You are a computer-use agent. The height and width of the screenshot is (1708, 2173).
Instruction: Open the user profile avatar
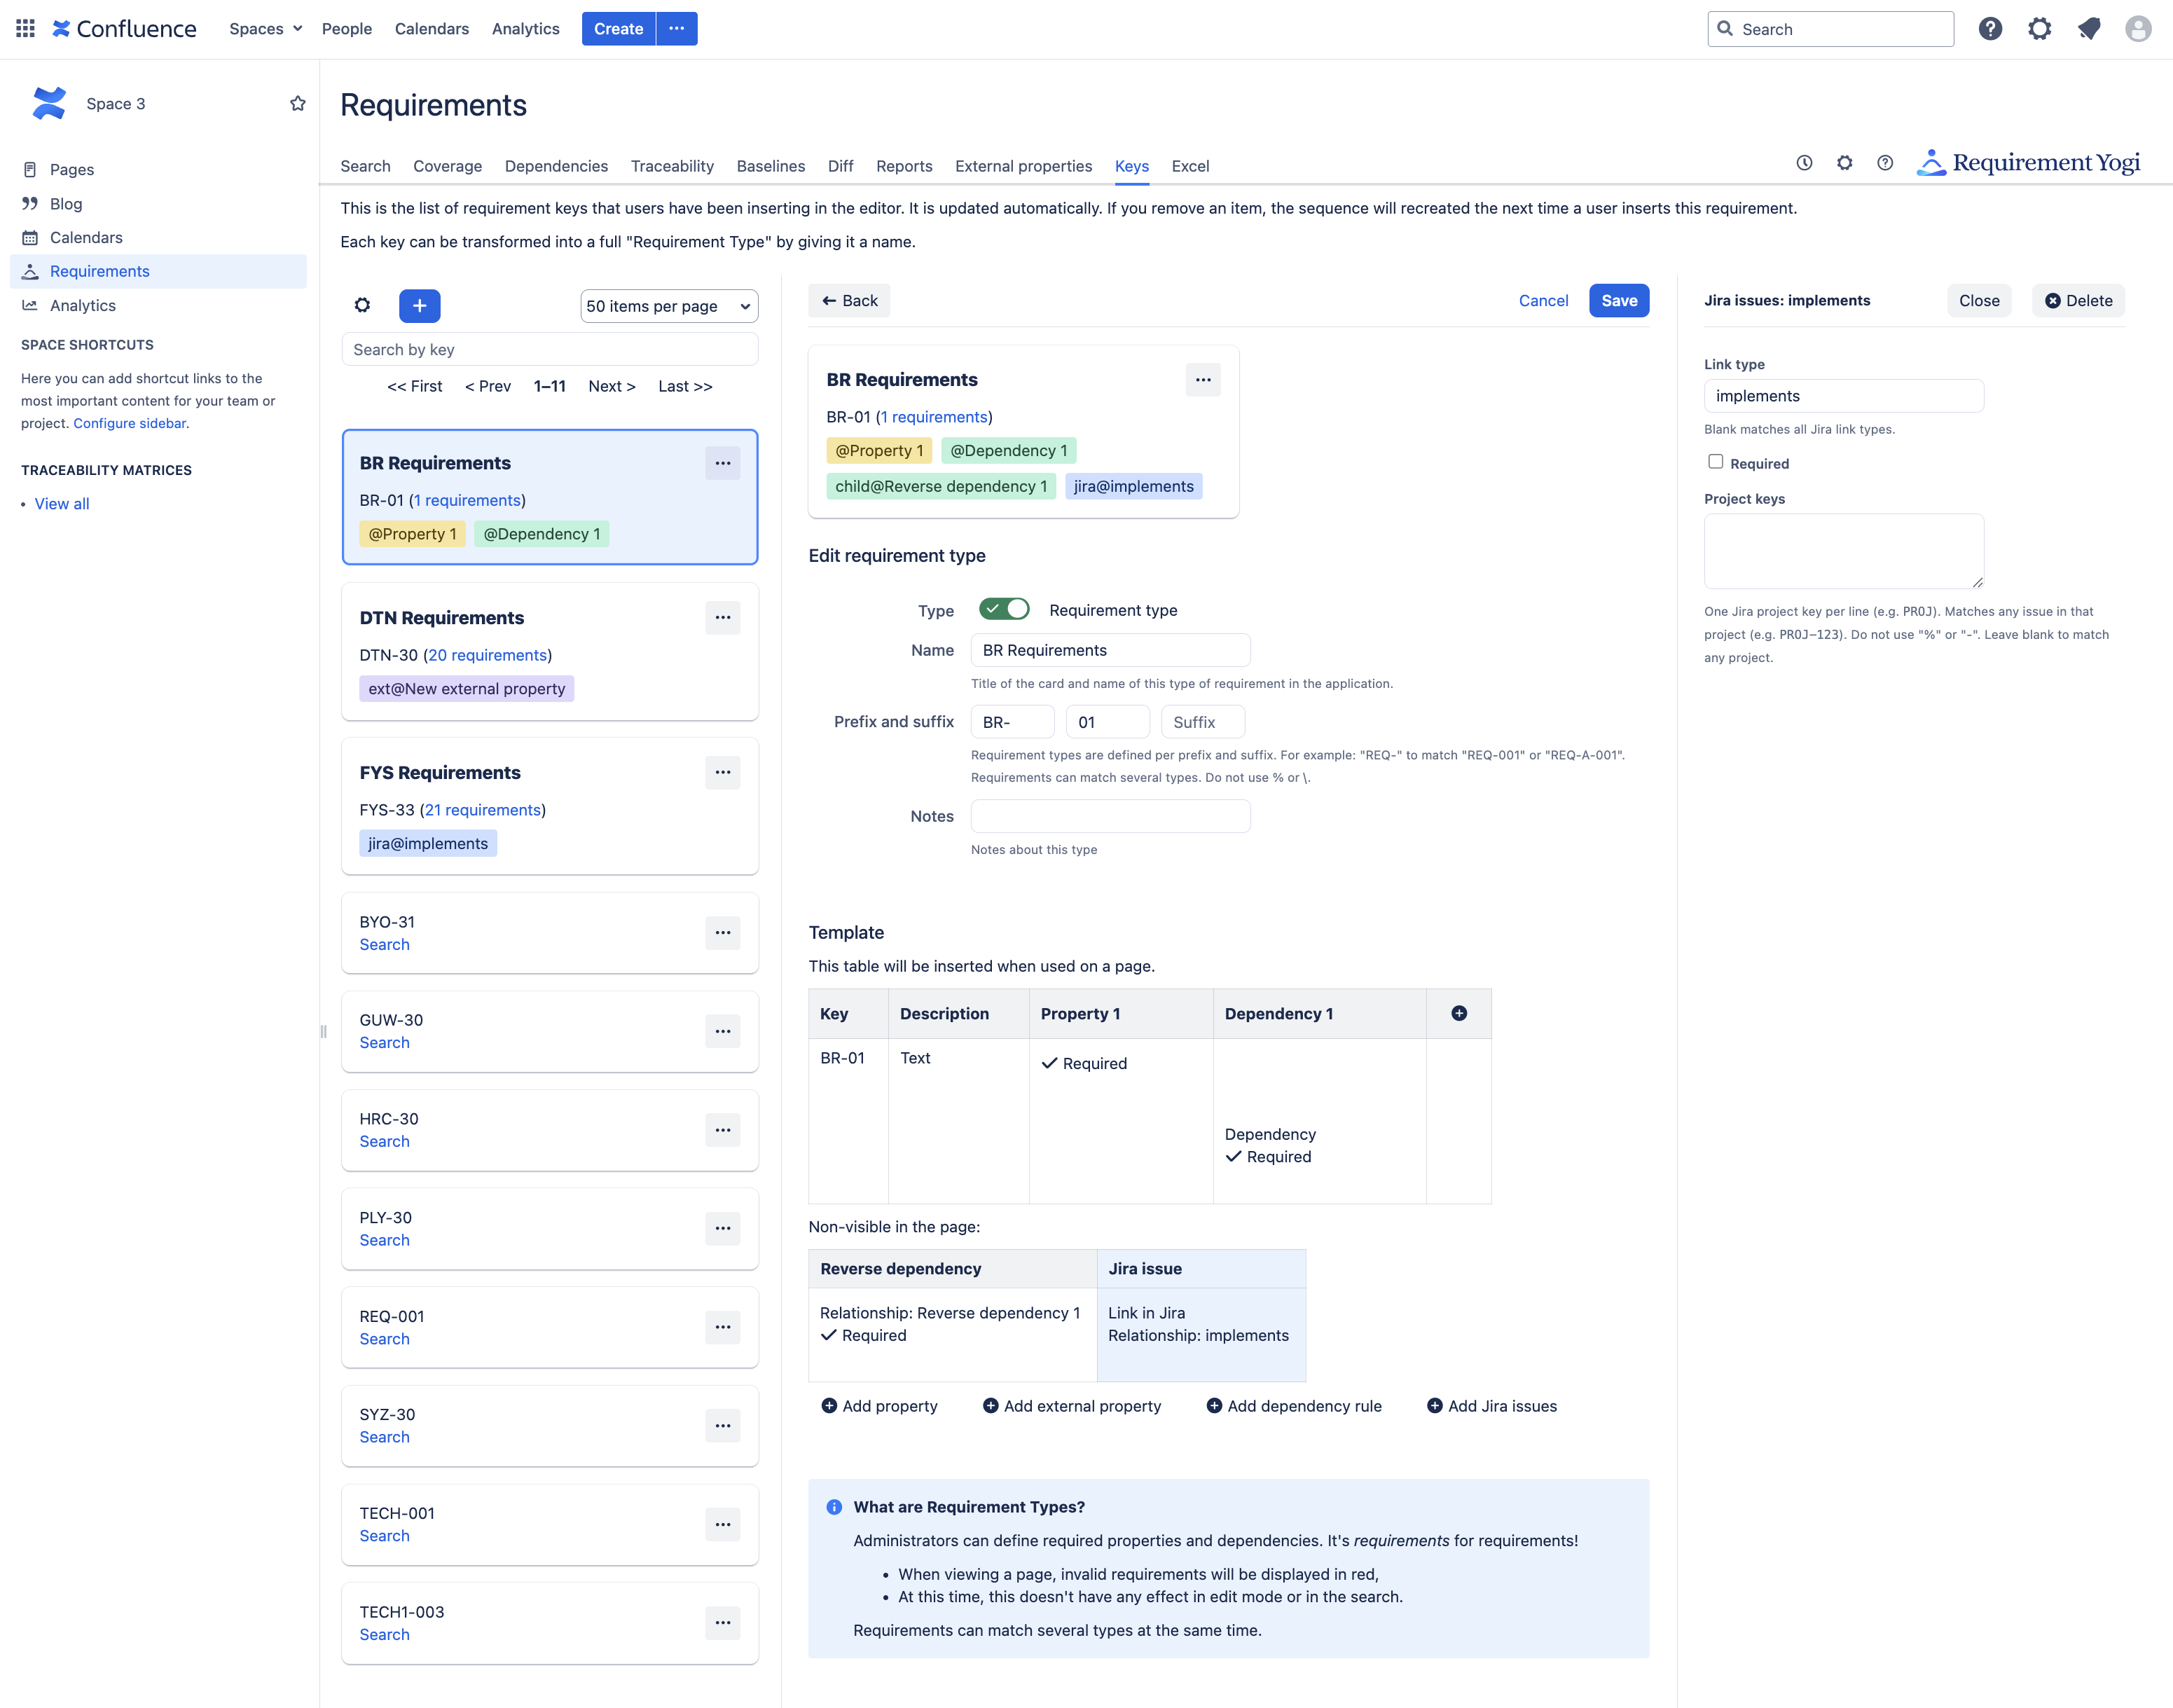pyautogui.click(x=2137, y=28)
